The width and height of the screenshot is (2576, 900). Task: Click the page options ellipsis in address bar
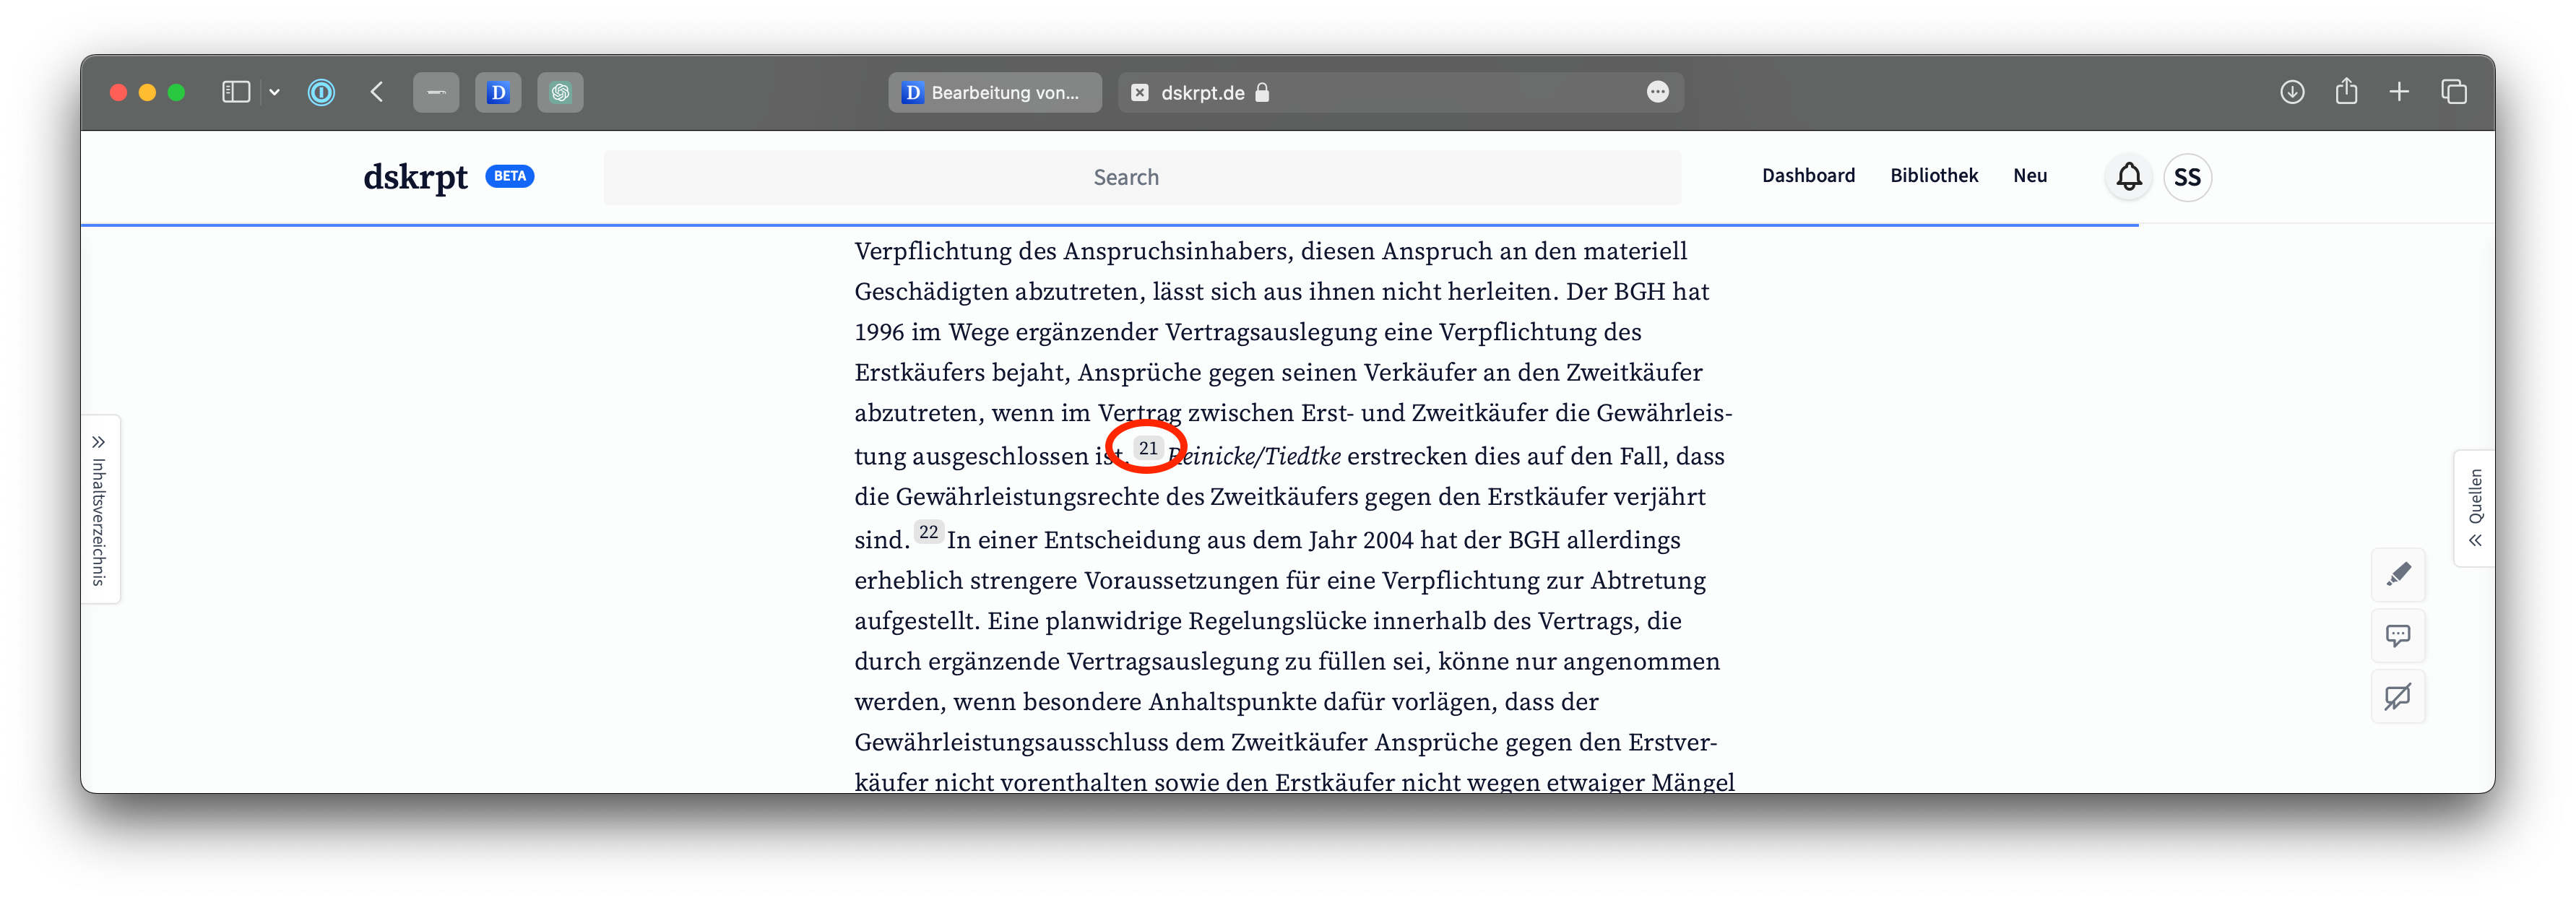click(1657, 92)
